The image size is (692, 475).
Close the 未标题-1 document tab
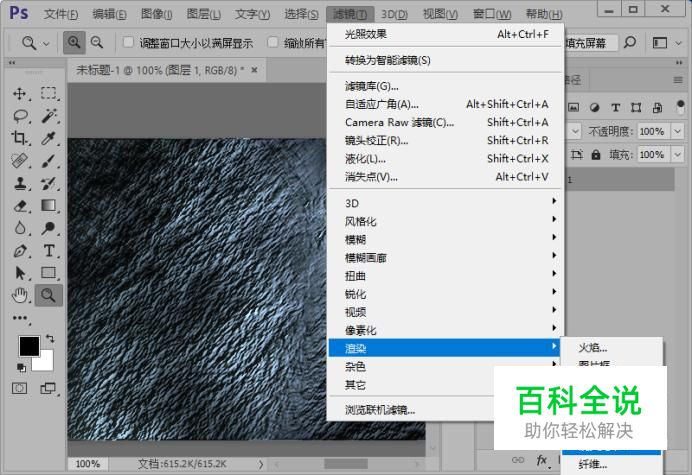click(x=254, y=70)
